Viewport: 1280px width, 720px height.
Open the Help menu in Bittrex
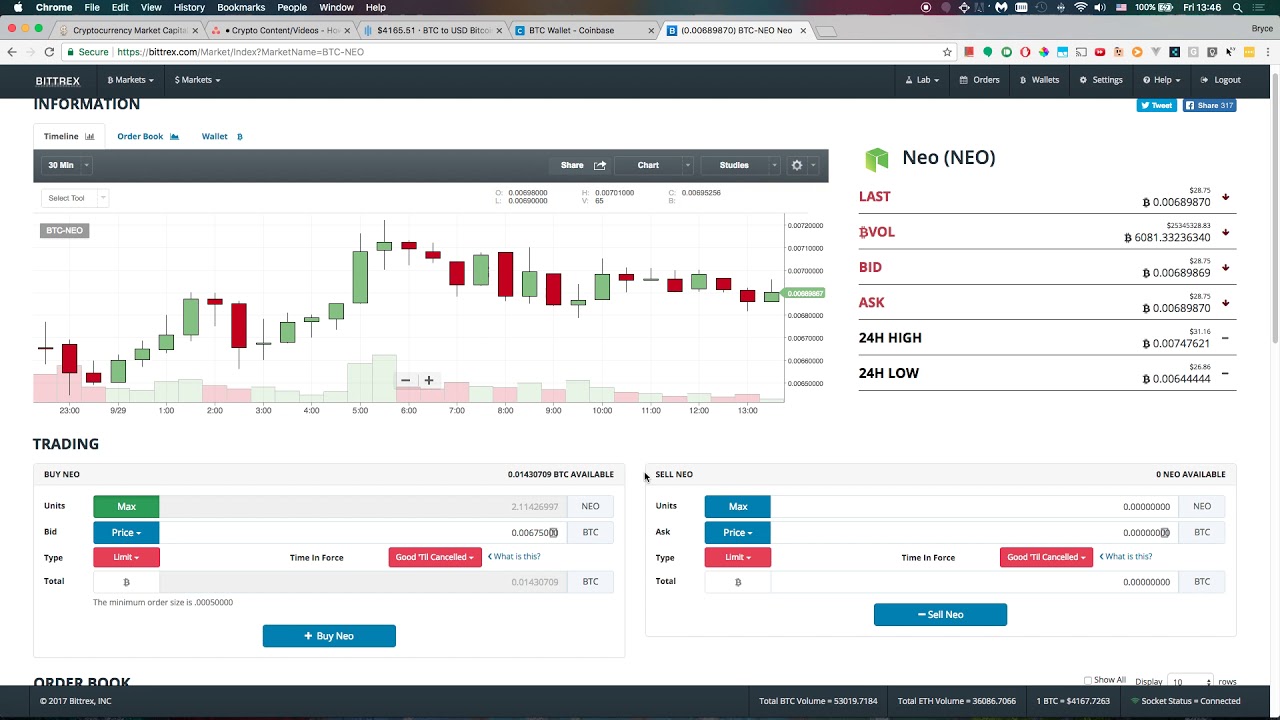(x=1161, y=80)
